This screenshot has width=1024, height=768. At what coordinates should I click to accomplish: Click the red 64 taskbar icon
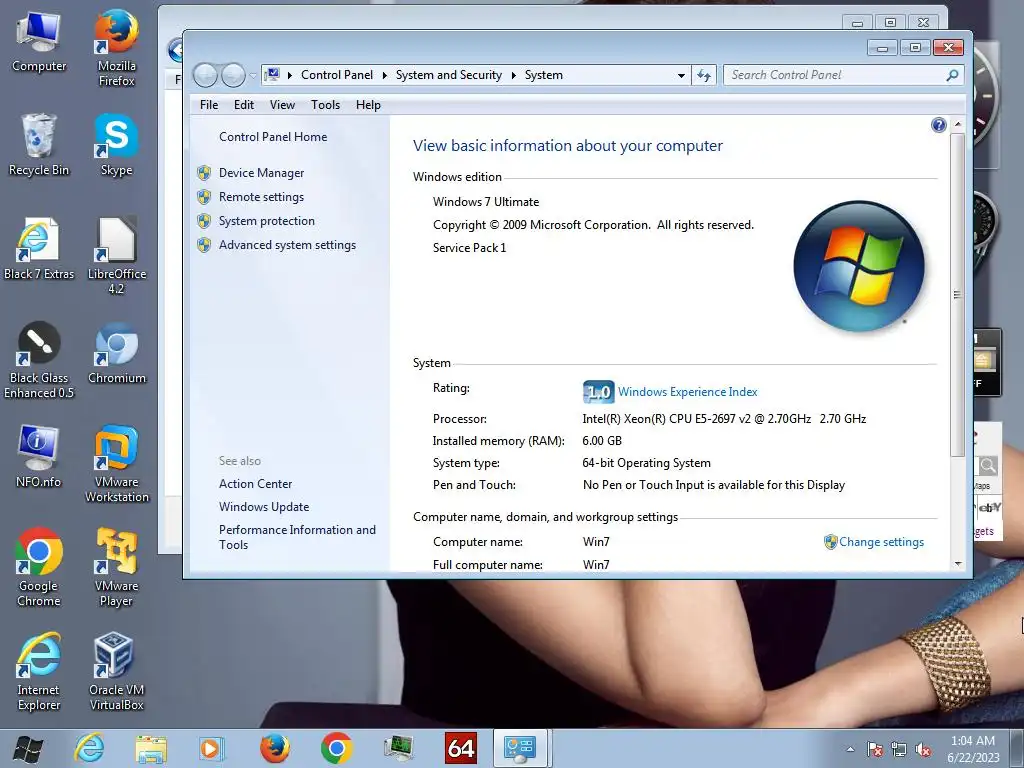(x=460, y=748)
